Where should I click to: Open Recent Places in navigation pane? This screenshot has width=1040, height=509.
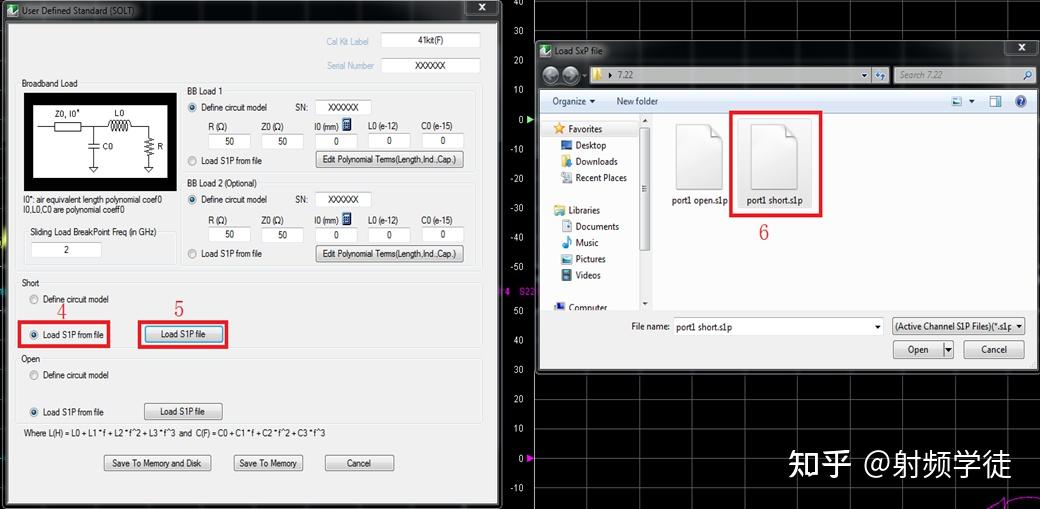click(594, 178)
